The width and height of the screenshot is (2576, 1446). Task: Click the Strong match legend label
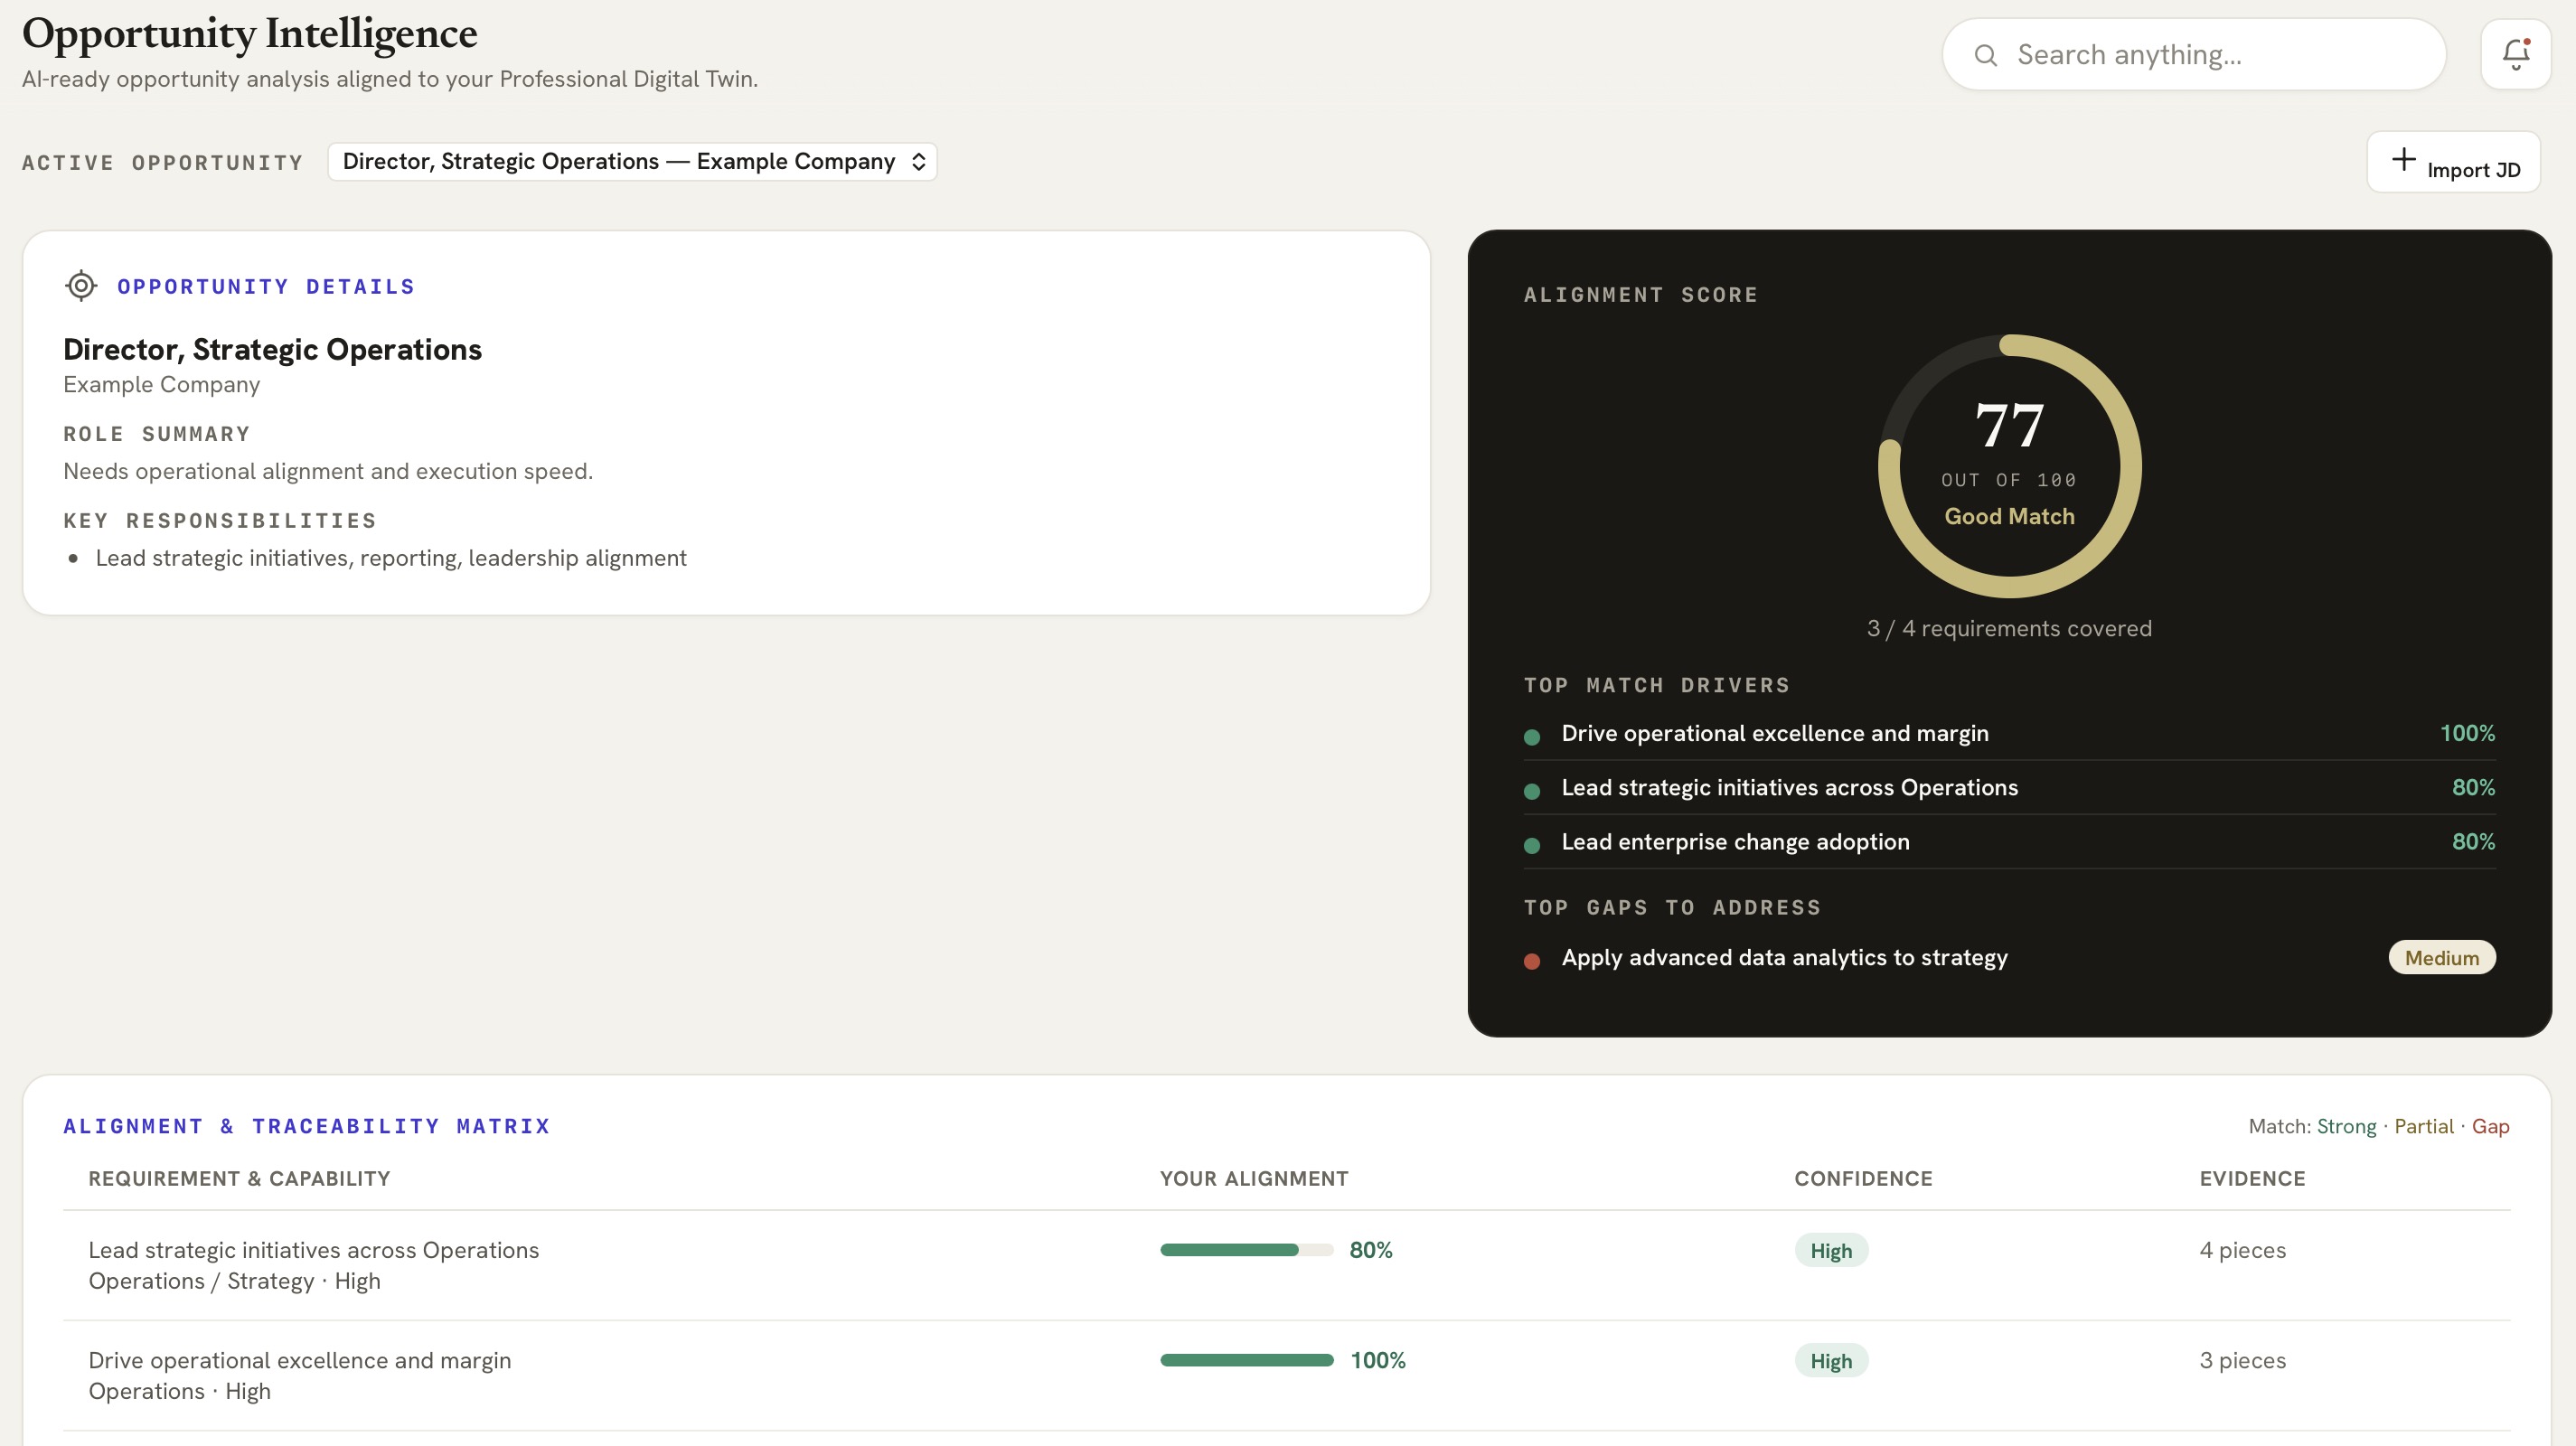pos(2346,1126)
